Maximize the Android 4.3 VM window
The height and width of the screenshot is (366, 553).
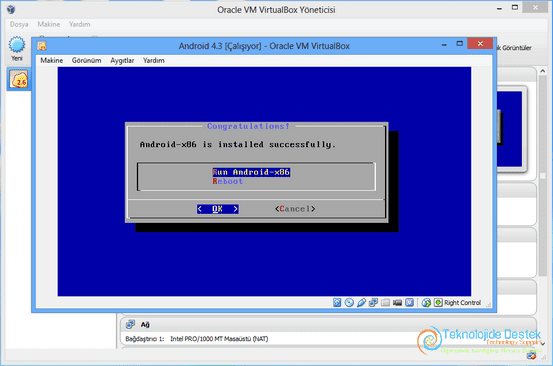460,44
